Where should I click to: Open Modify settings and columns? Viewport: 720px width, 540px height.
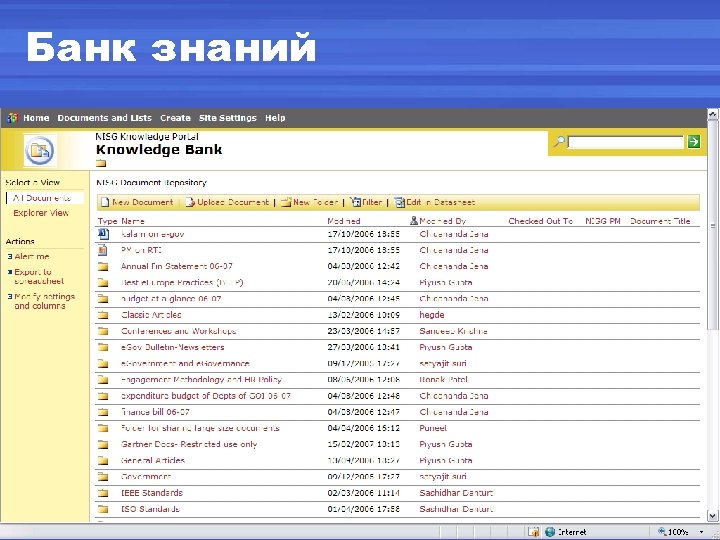click(x=44, y=301)
